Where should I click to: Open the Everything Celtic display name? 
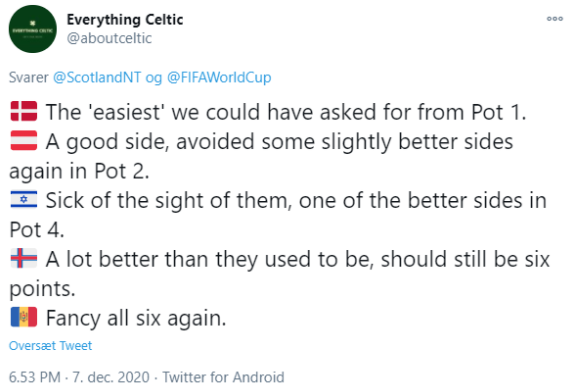125,20
